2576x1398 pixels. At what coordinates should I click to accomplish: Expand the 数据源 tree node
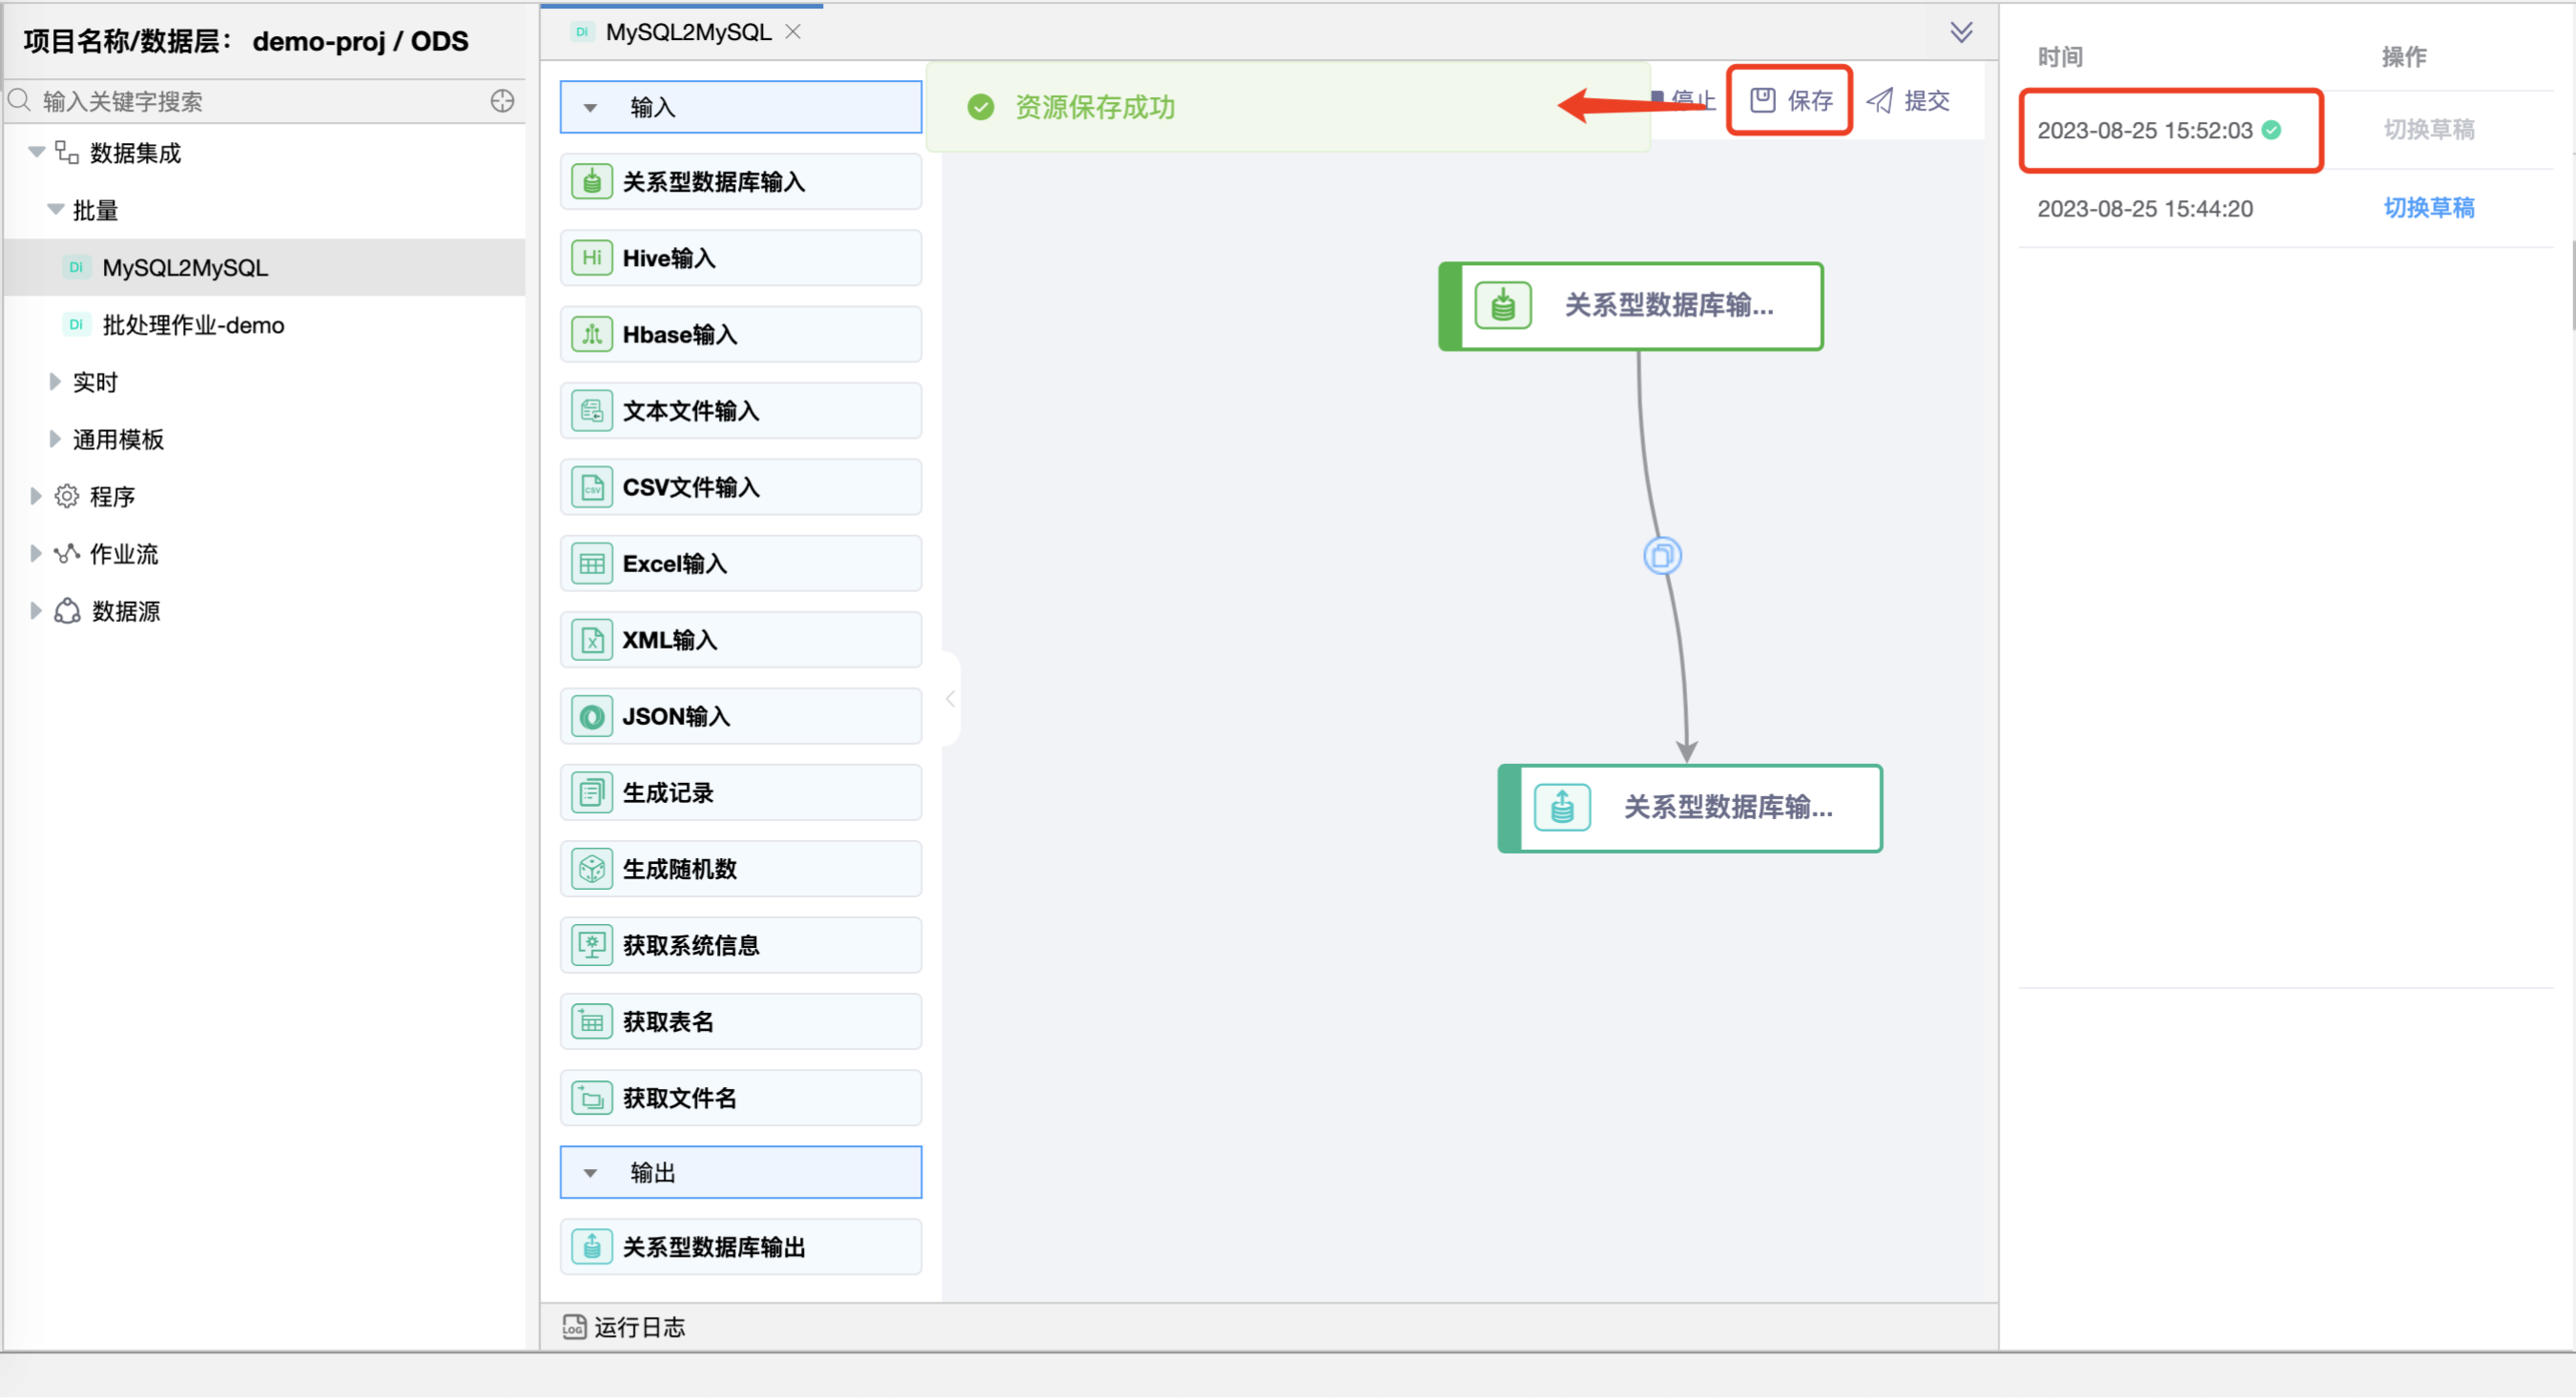36,611
